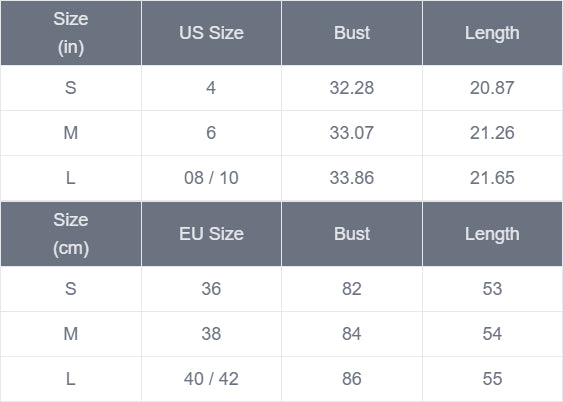Click EU size 36 cell

(211, 289)
